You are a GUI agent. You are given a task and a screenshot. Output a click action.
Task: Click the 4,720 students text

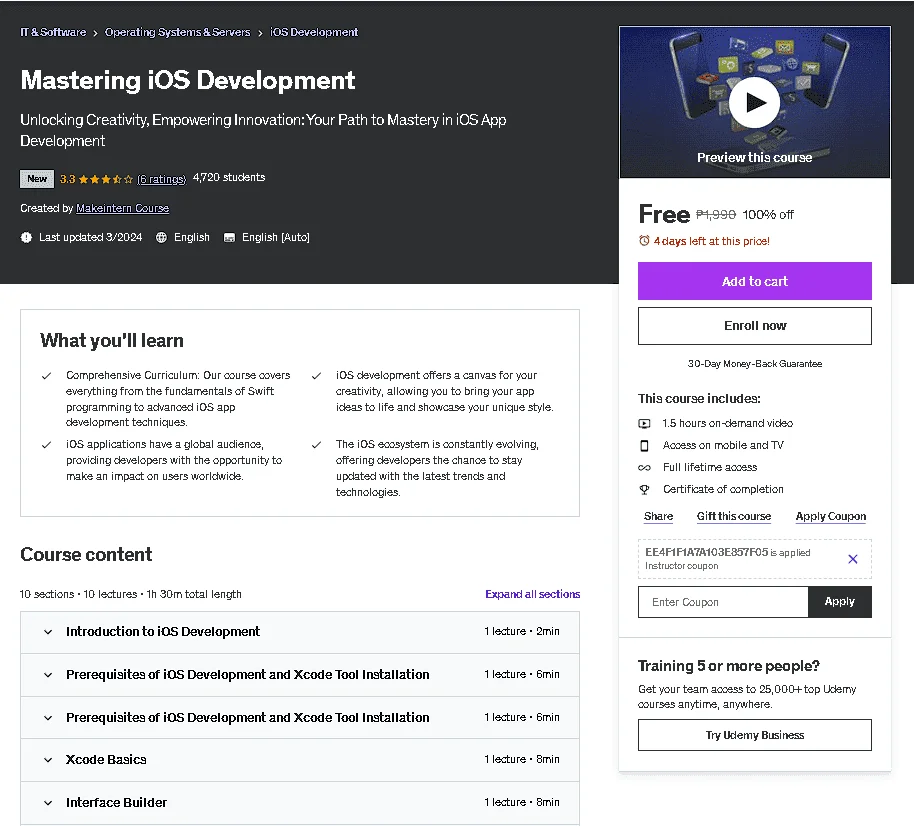[x=228, y=177]
